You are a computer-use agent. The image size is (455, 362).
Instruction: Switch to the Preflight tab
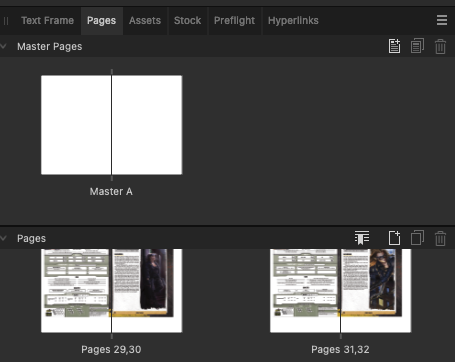234,21
